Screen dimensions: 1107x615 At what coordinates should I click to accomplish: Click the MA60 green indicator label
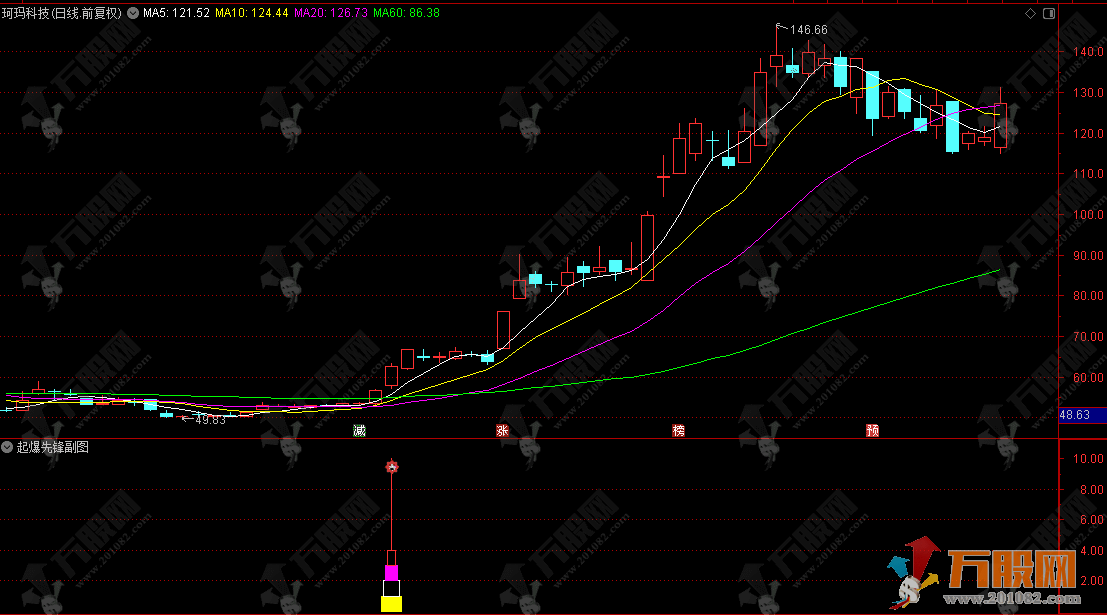pyautogui.click(x=406, y=13)
